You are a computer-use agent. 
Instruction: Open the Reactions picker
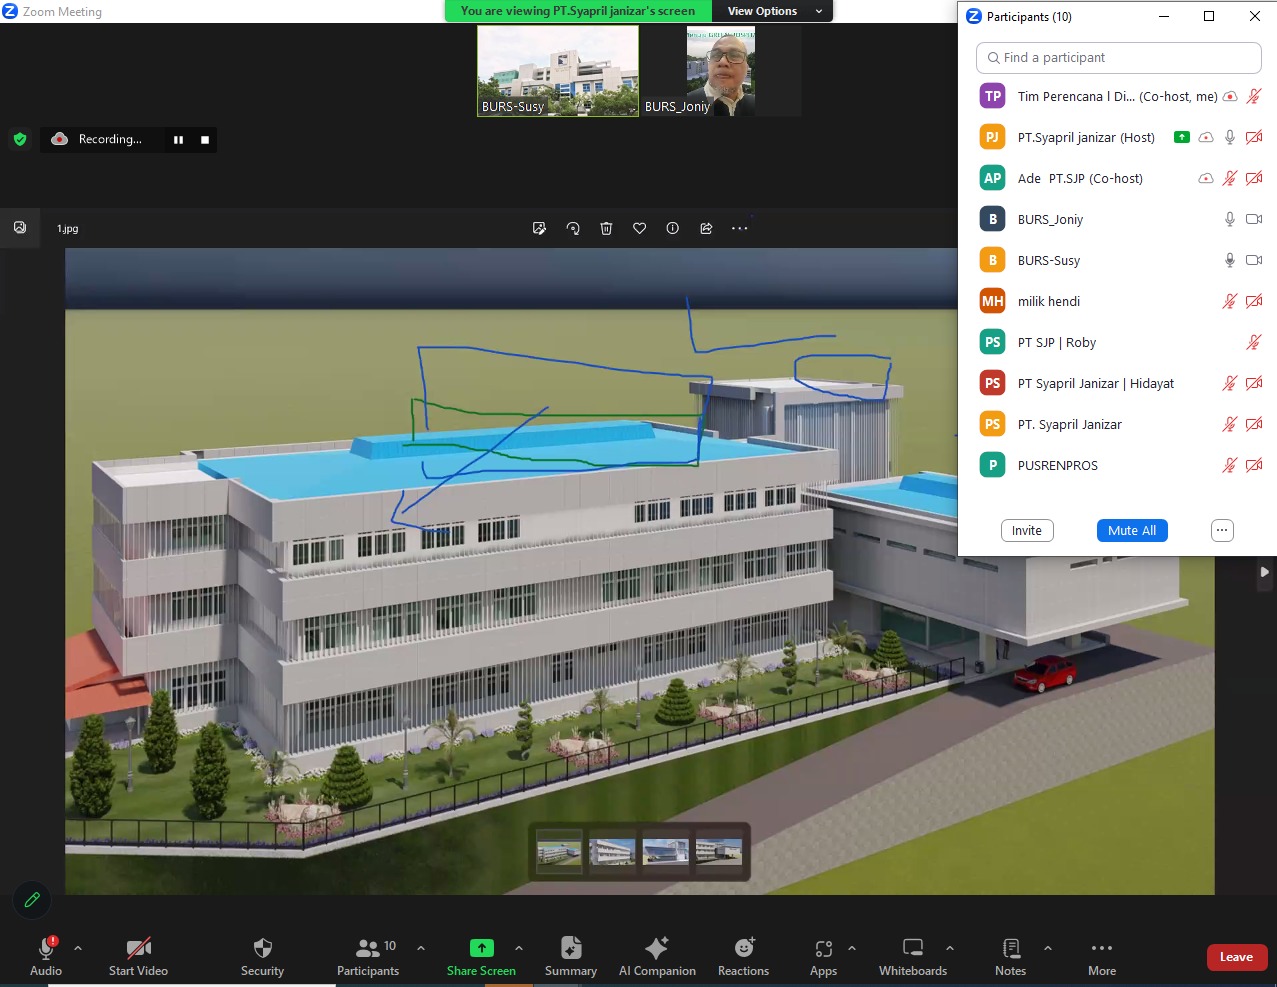(743, 956)
